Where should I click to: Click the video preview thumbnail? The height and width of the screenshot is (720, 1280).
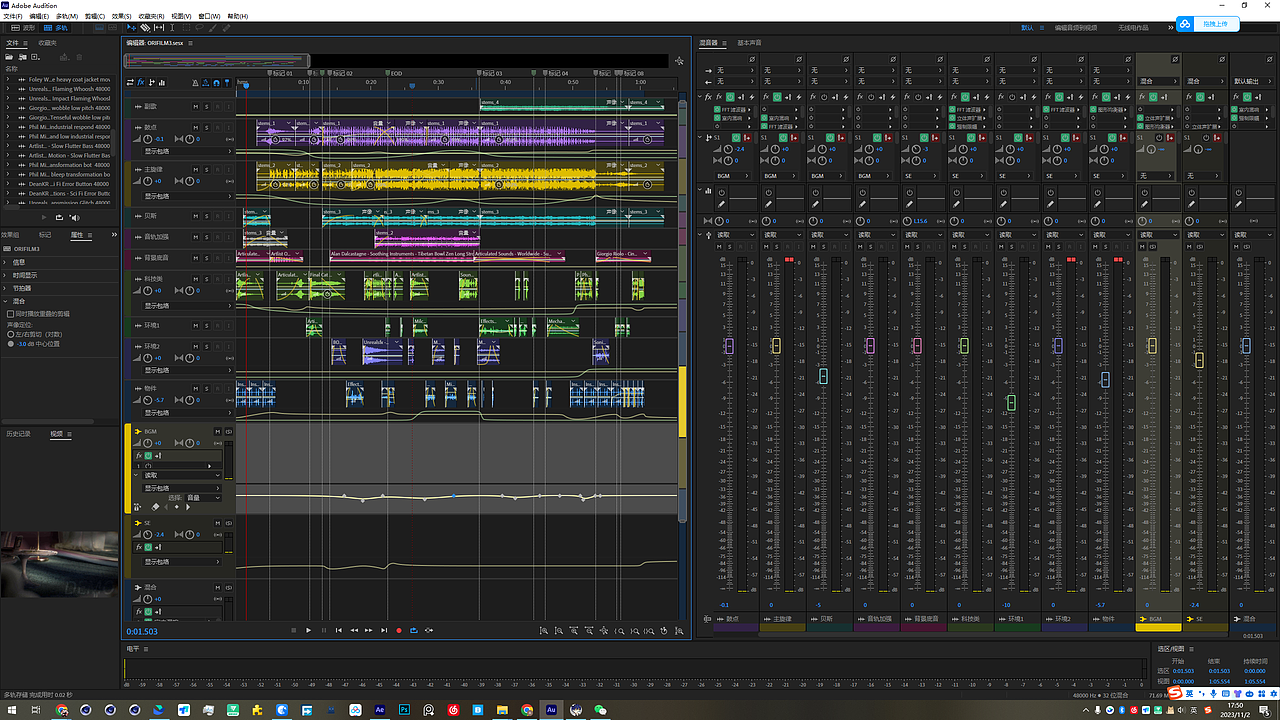coord(59,564)
